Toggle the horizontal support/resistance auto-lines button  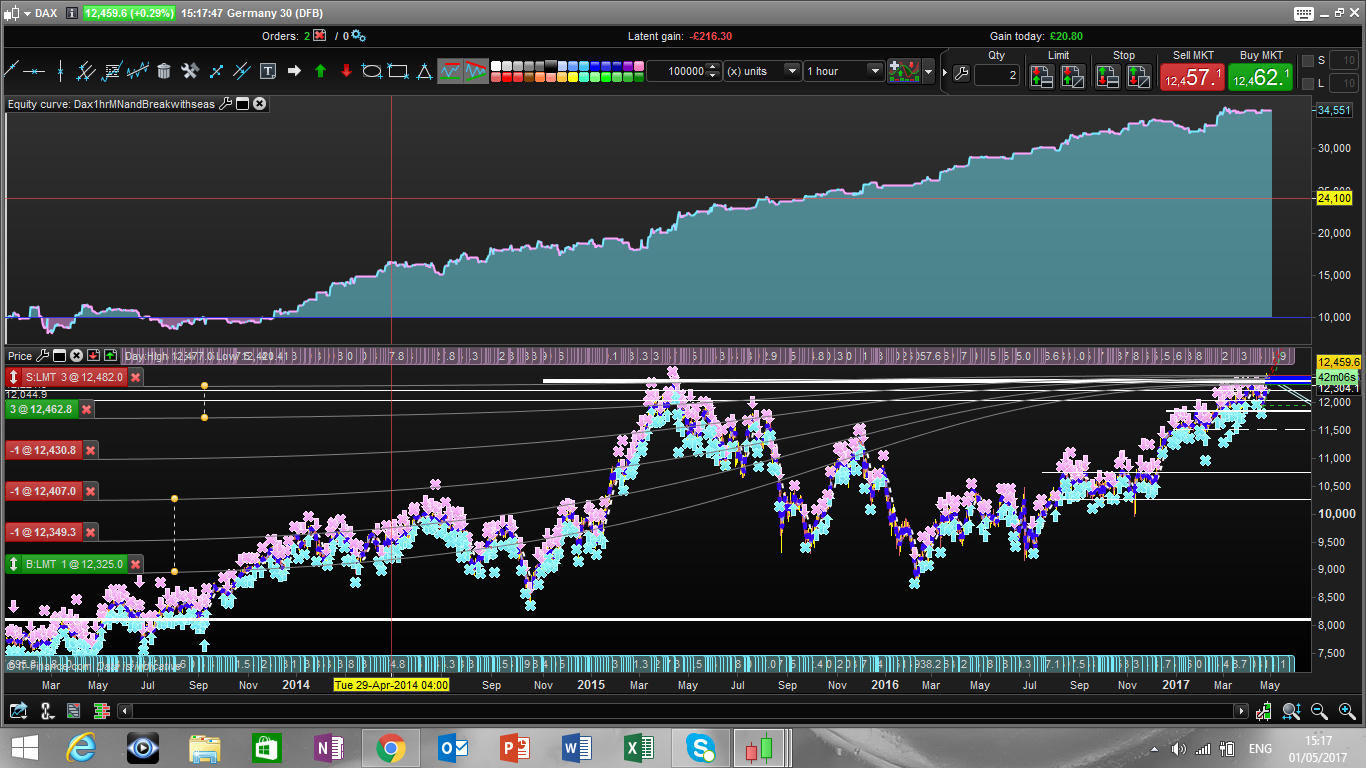(x=450, y=71)
